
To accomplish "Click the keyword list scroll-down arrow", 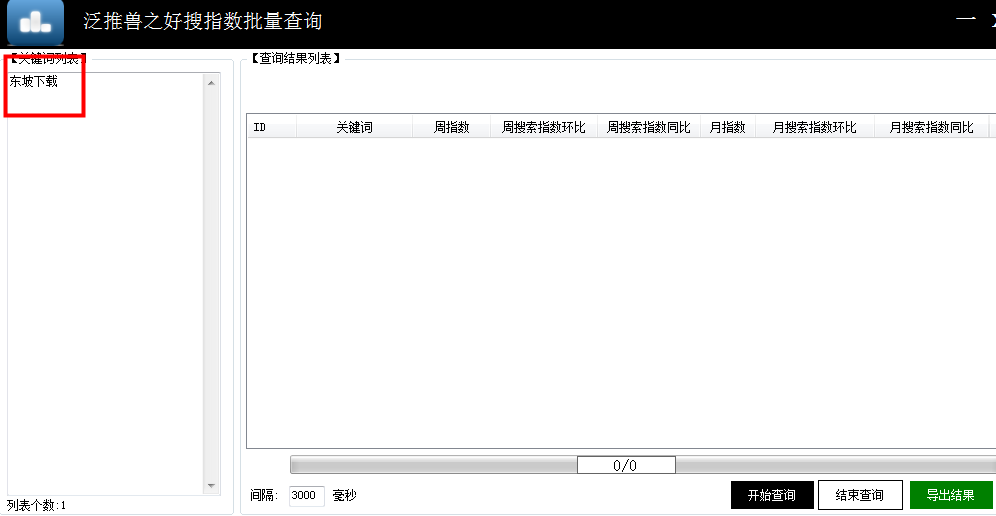I will pos(212,486).
